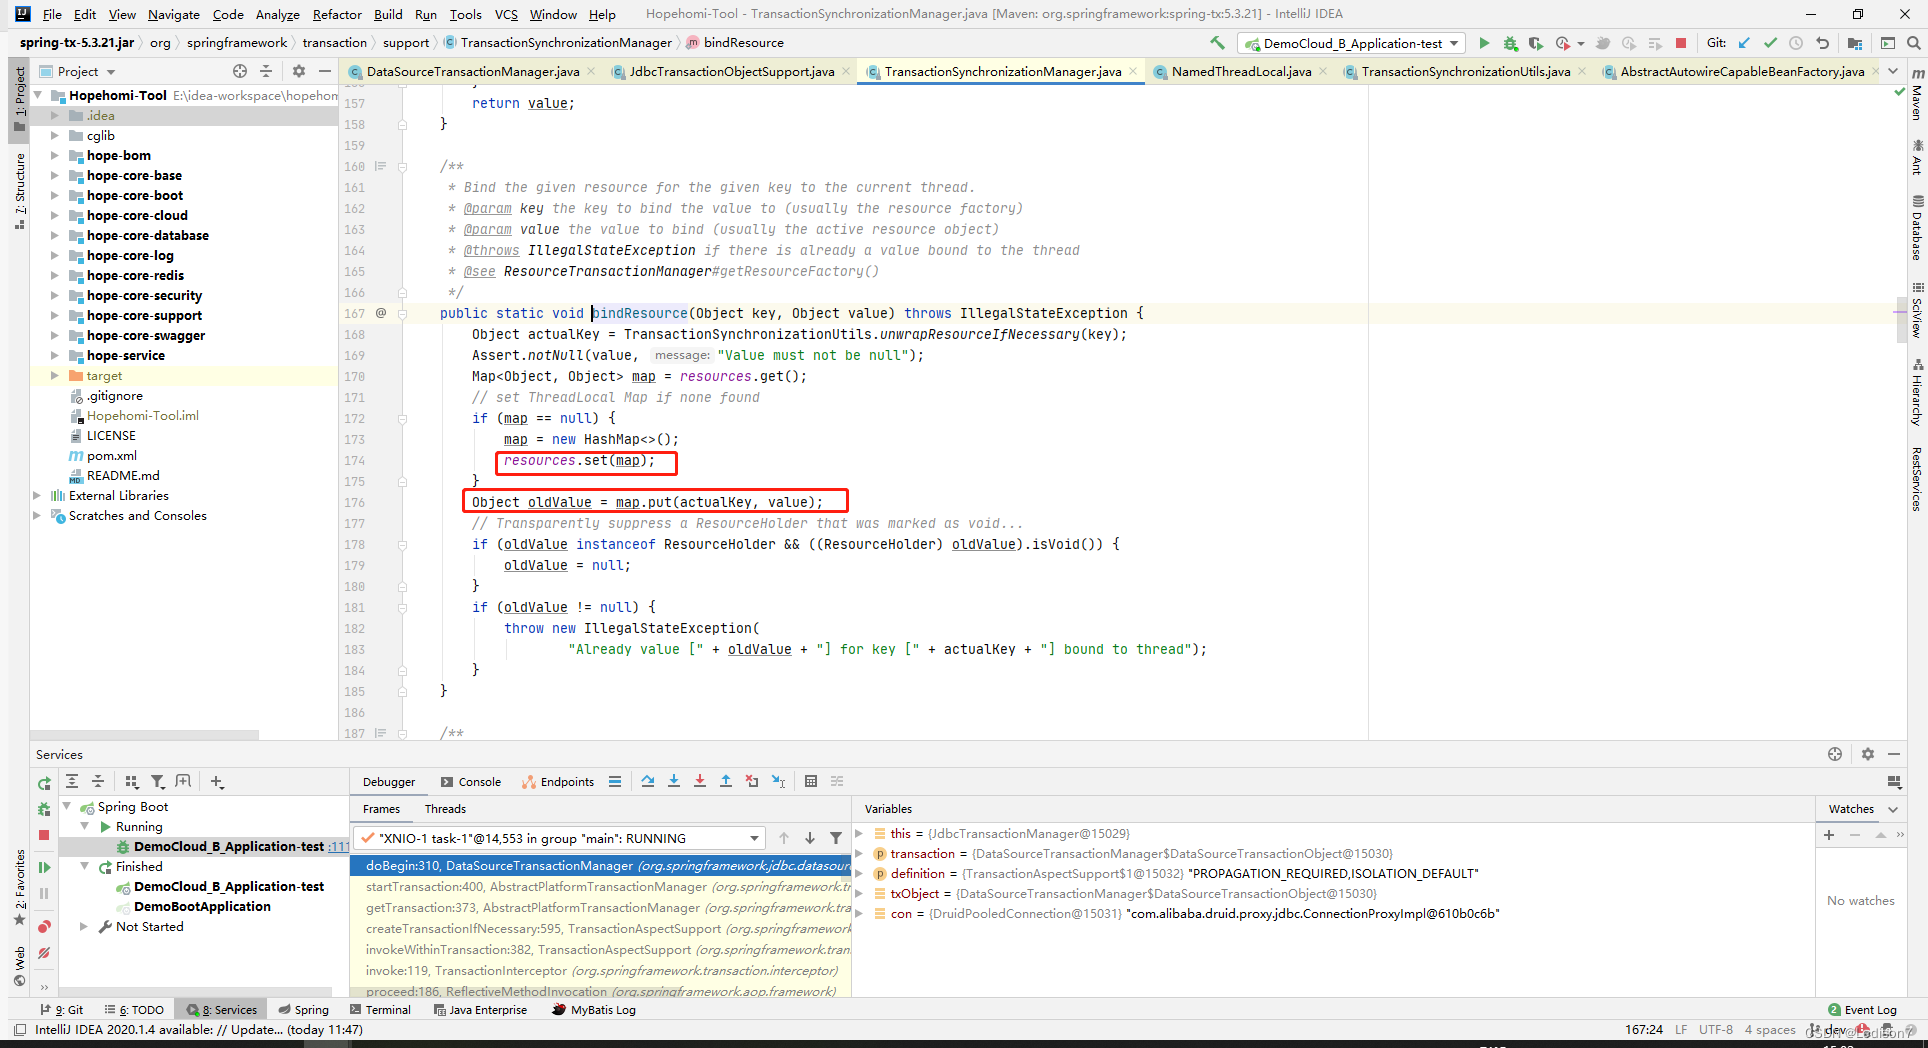Expand External Libraries node
Screen dimensions: 1928x1048
click(37, 496)
